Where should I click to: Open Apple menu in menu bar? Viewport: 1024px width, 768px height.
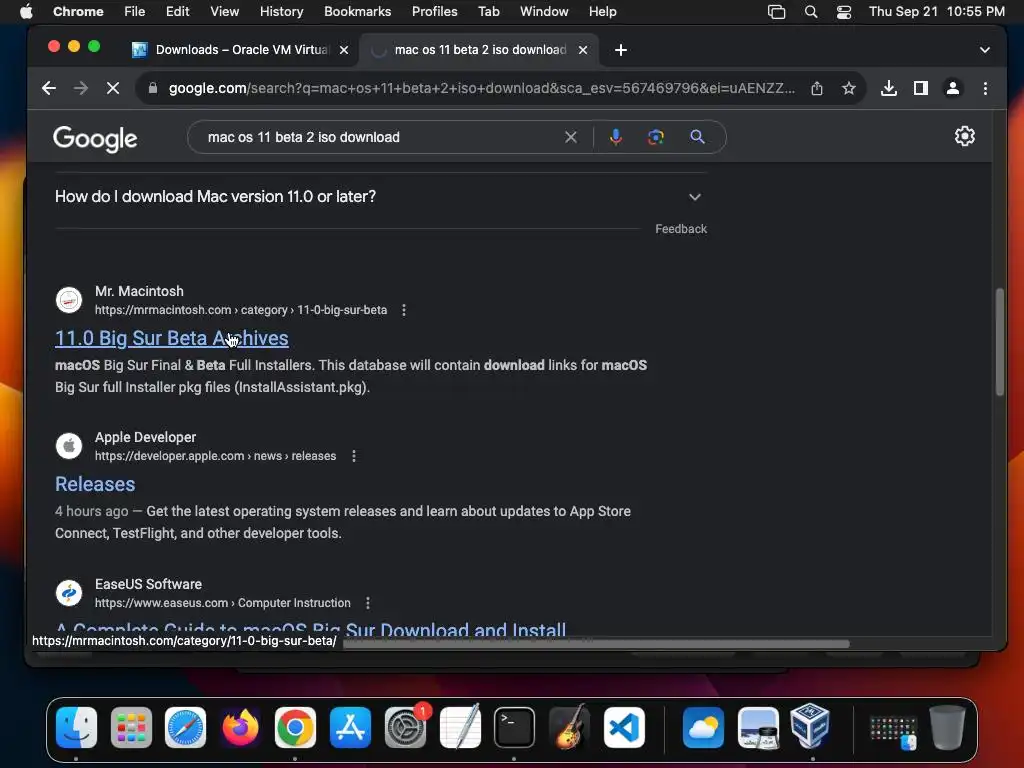(26, 12)
